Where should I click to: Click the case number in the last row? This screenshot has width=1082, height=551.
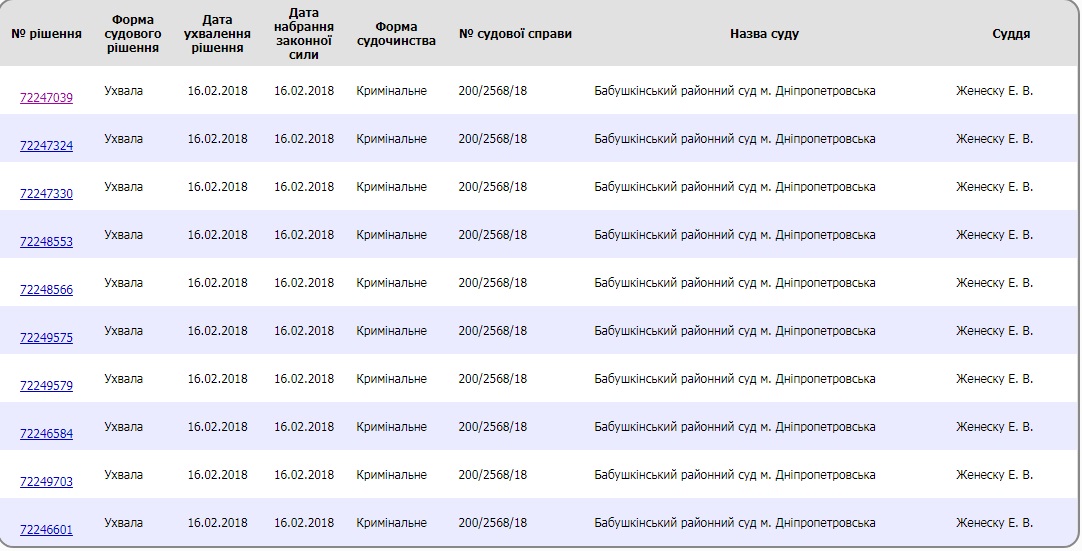[x=492, y=523]
